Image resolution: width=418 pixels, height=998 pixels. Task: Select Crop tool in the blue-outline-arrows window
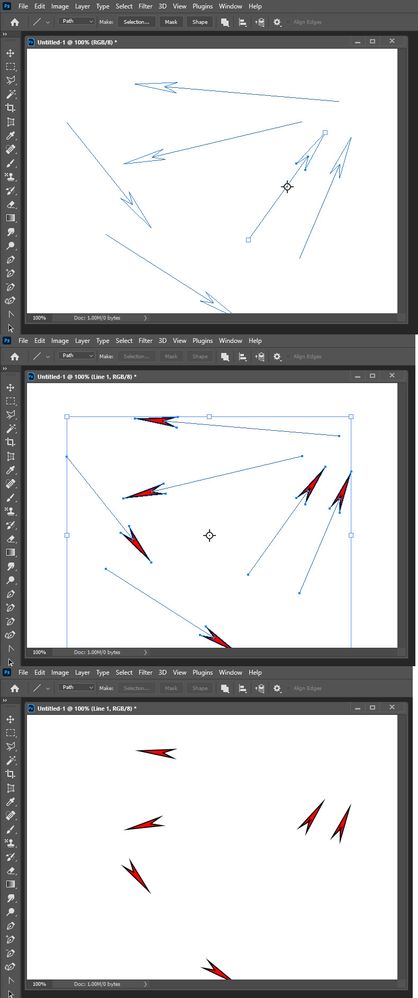point(10,108)
